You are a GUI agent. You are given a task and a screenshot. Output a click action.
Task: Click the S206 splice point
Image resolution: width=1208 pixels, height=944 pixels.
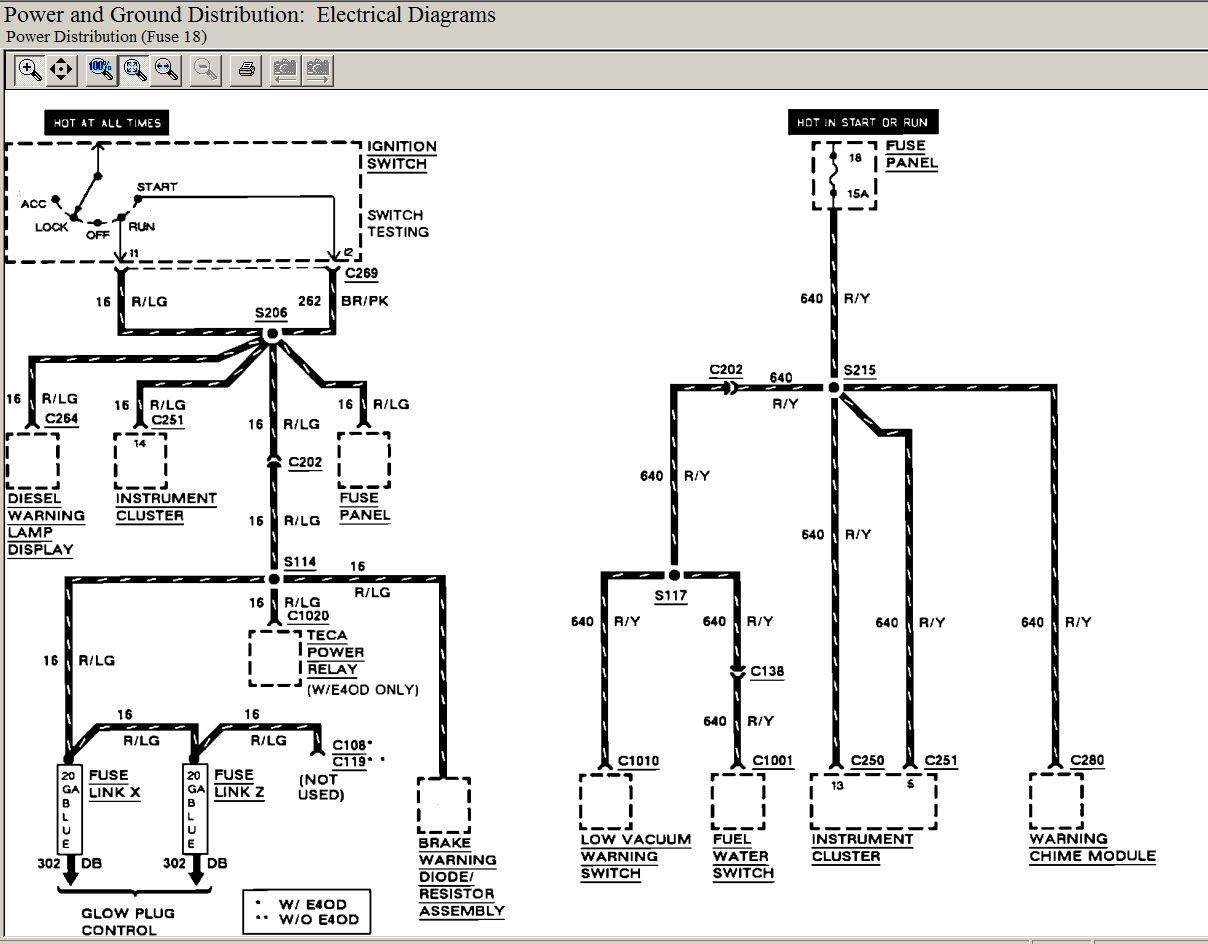[271, 337]
